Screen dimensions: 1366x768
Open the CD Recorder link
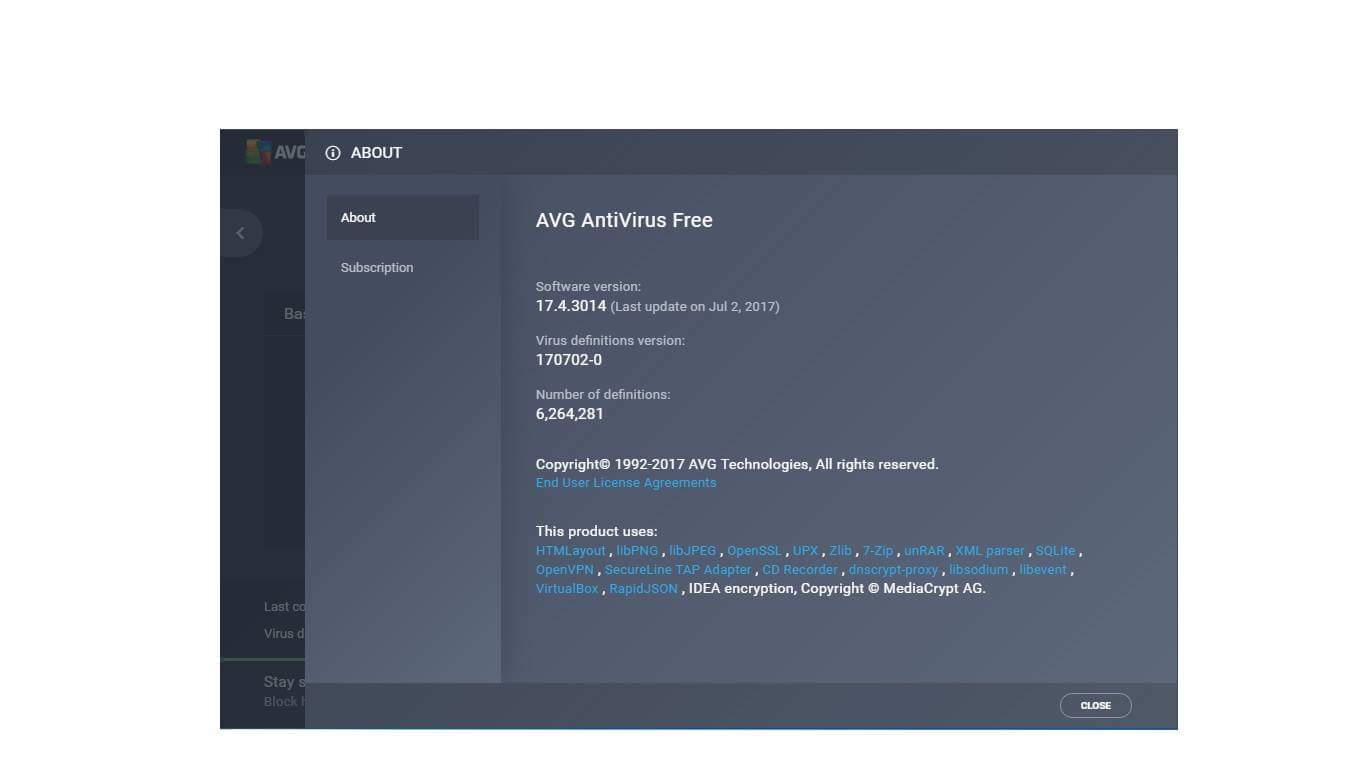point(800,570)
